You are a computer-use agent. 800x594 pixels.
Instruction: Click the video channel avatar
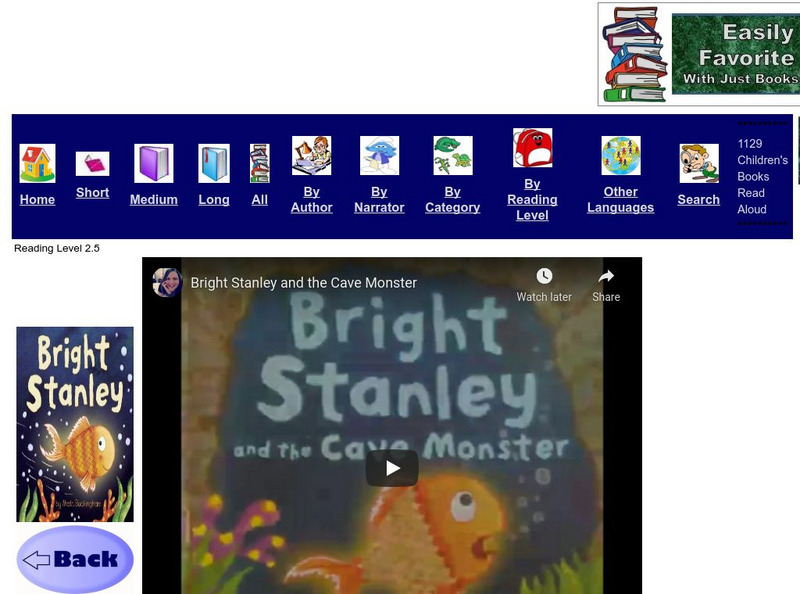167,282
